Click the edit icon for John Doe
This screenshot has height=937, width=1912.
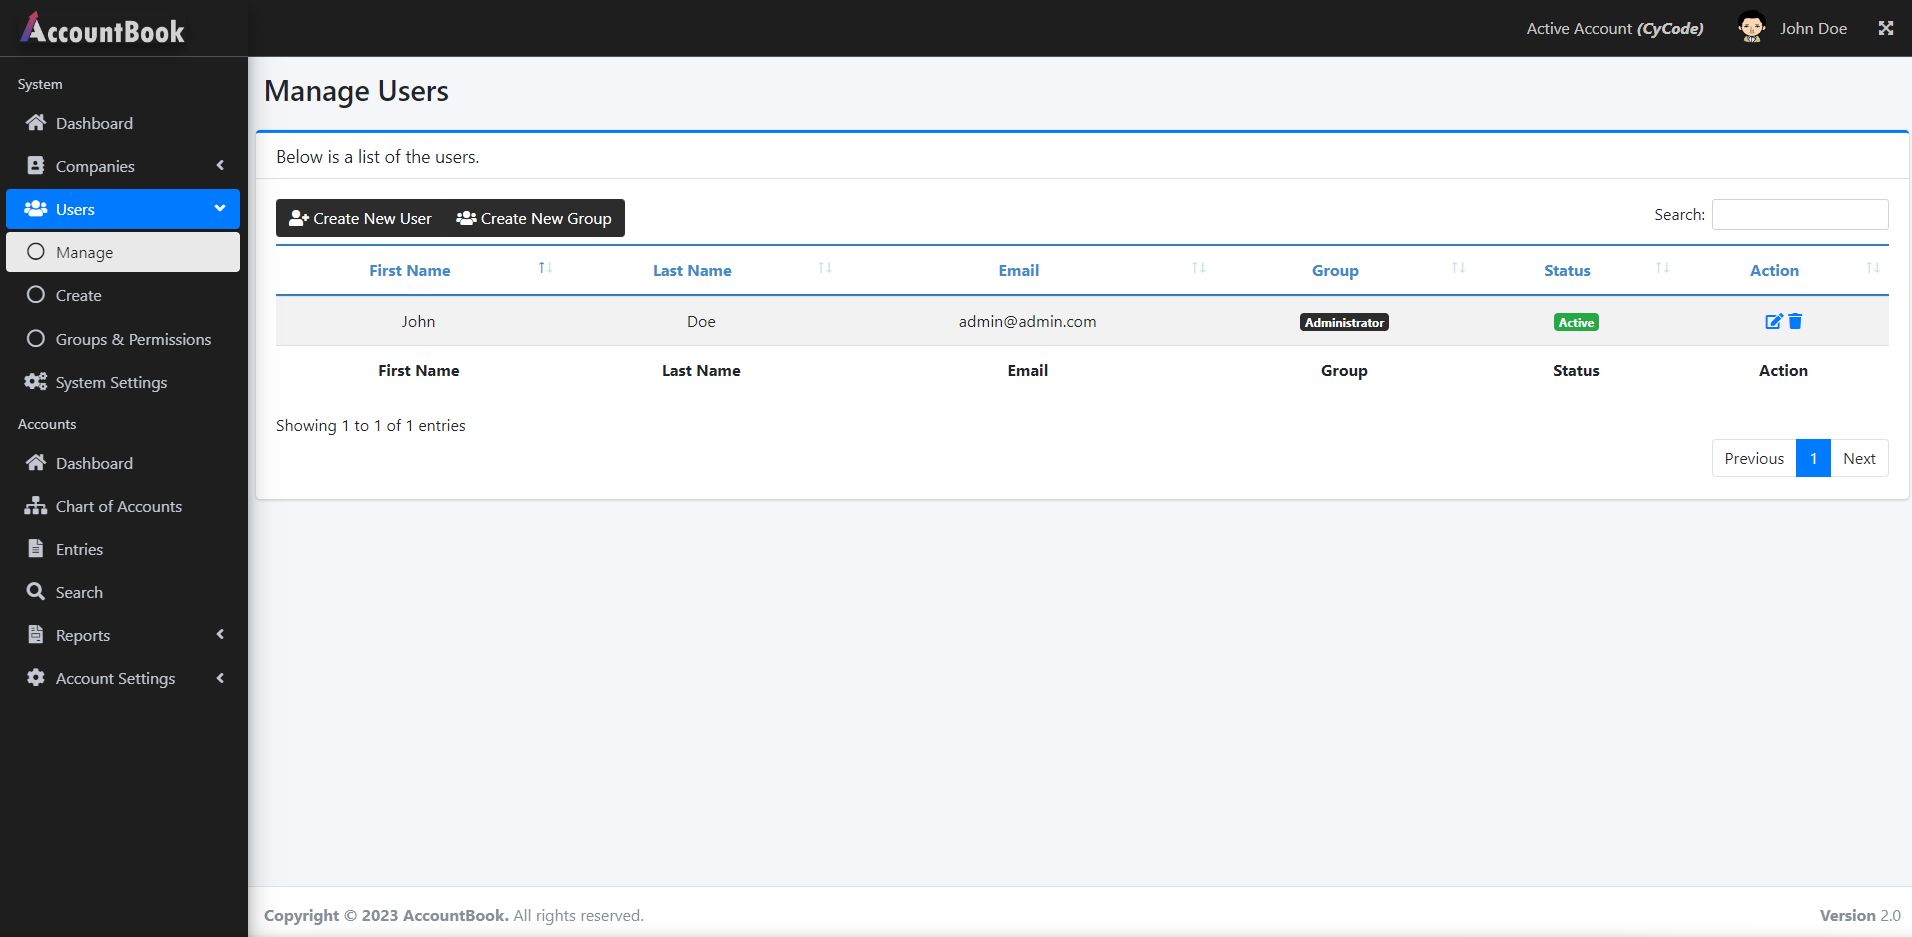tap(1774, 321)
